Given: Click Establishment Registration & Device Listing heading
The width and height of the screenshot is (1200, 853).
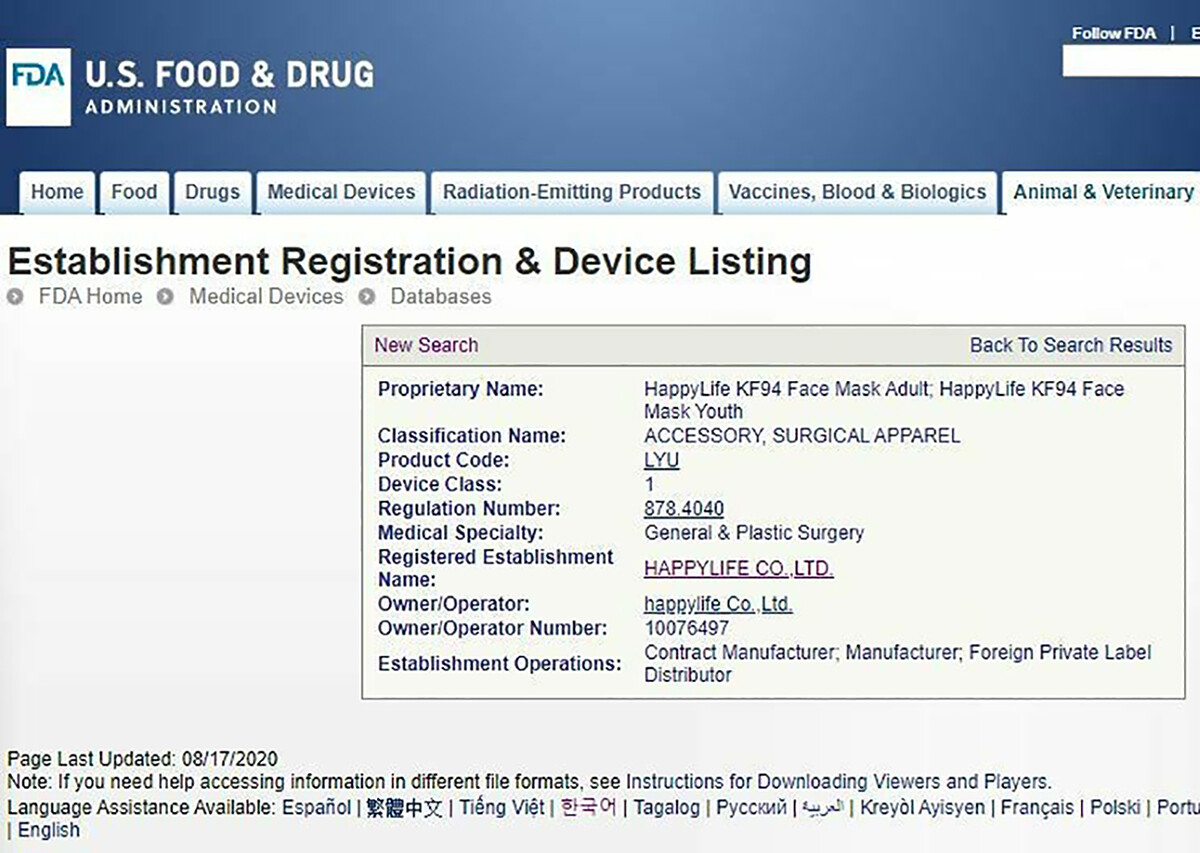Looking at the screenshot, I should [409, 262].
